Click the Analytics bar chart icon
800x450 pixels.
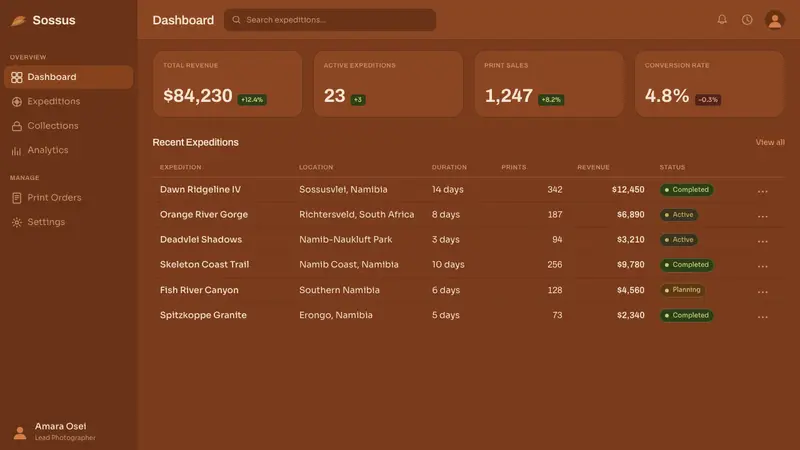coord(17,151)
